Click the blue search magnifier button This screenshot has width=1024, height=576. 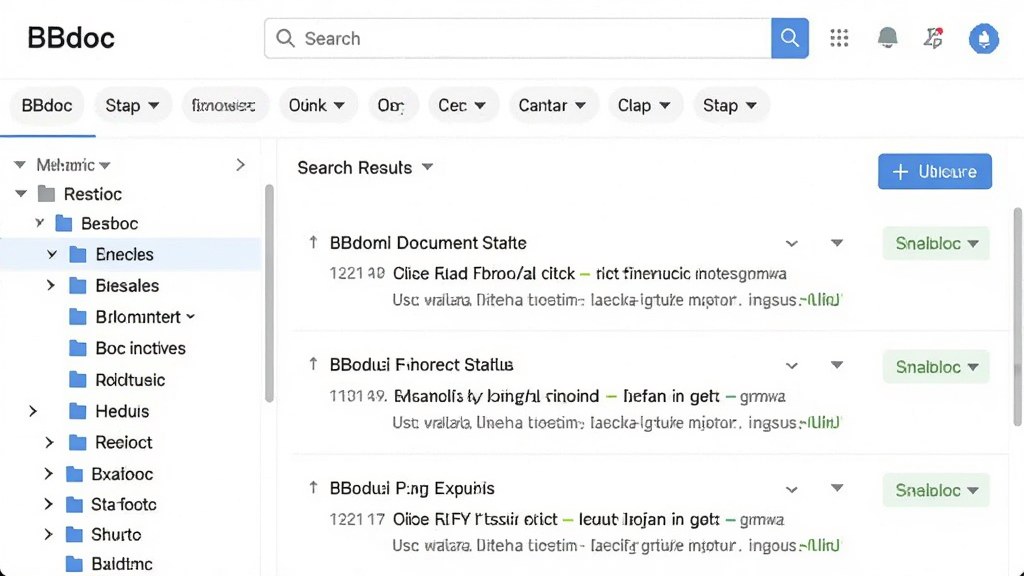[x=790, y=39]
